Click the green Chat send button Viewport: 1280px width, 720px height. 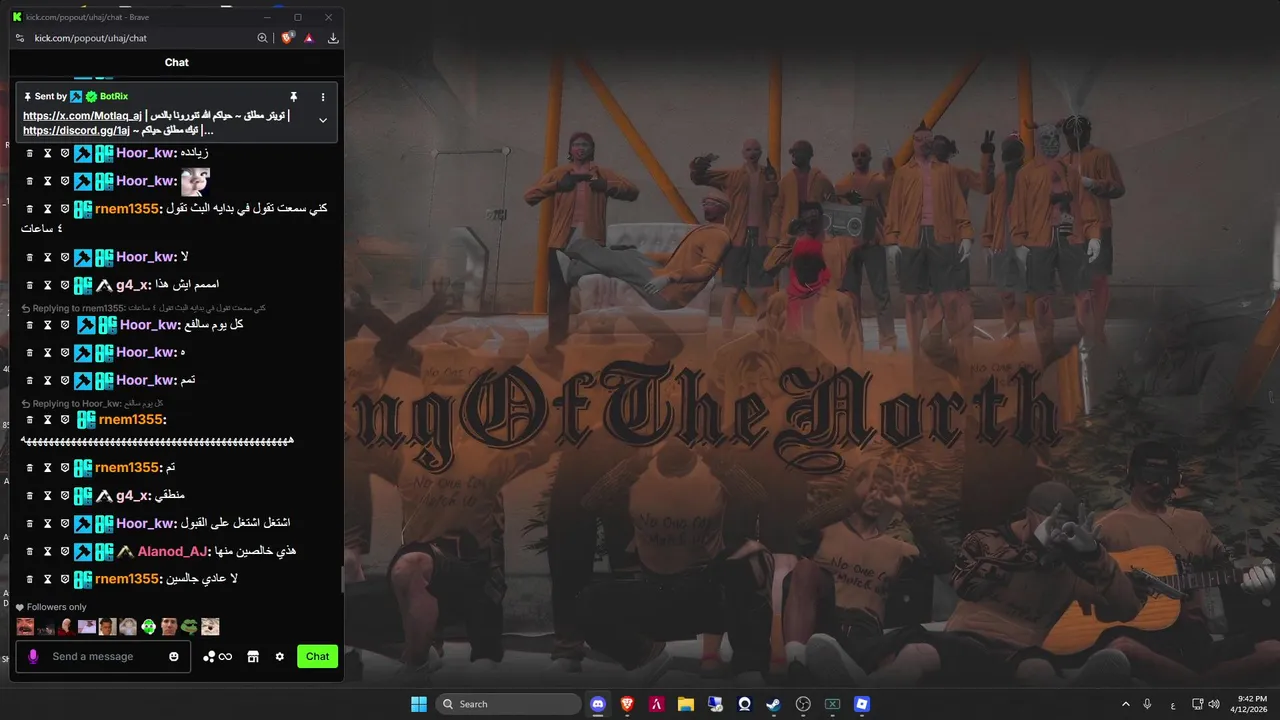(x=317, y=656)
